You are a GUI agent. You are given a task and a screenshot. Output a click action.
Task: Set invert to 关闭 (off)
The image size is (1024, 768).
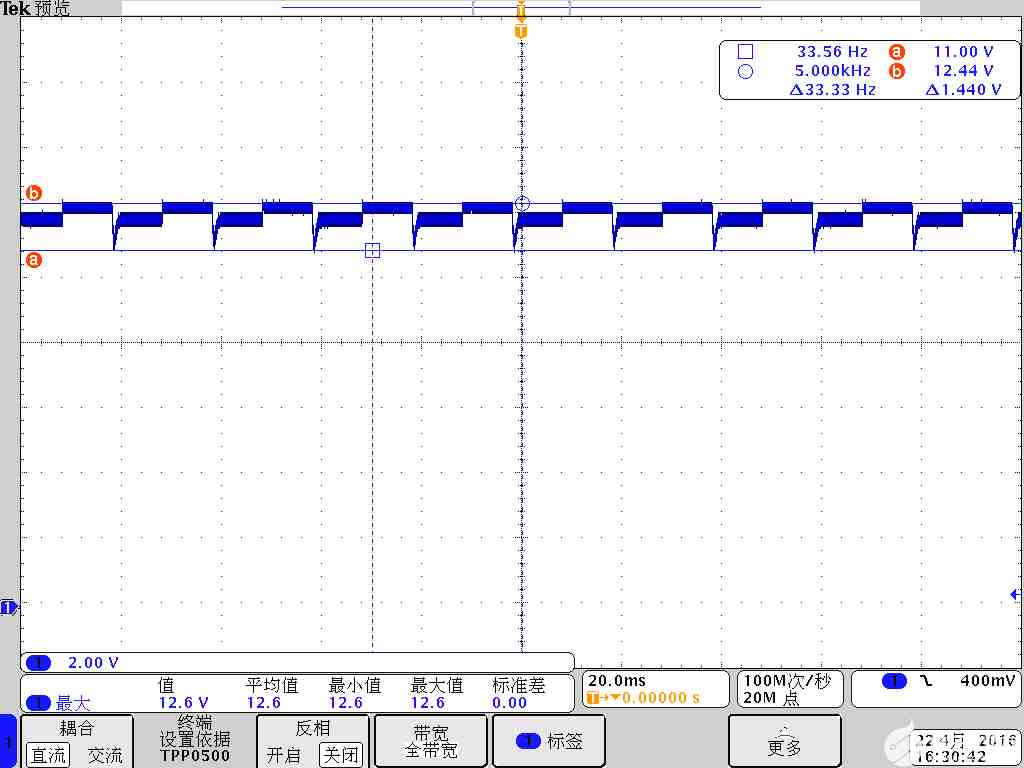pyautogui.click(x=341, y=756)
